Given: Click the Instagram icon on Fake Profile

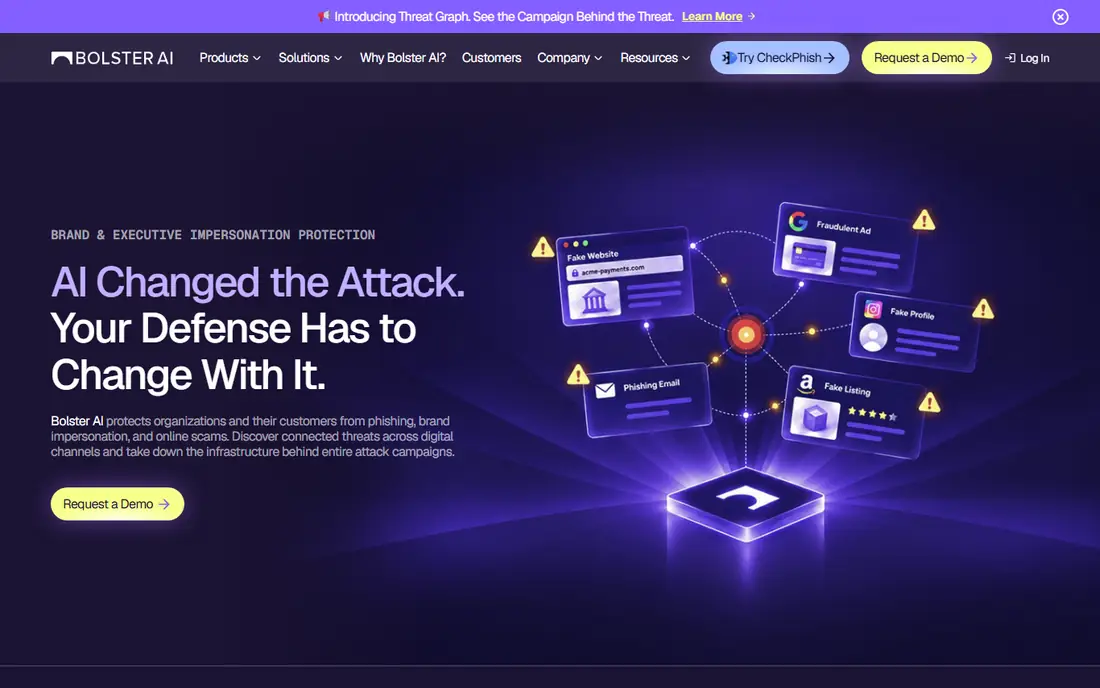Looking at the screenshot, I should coord(873,309).
